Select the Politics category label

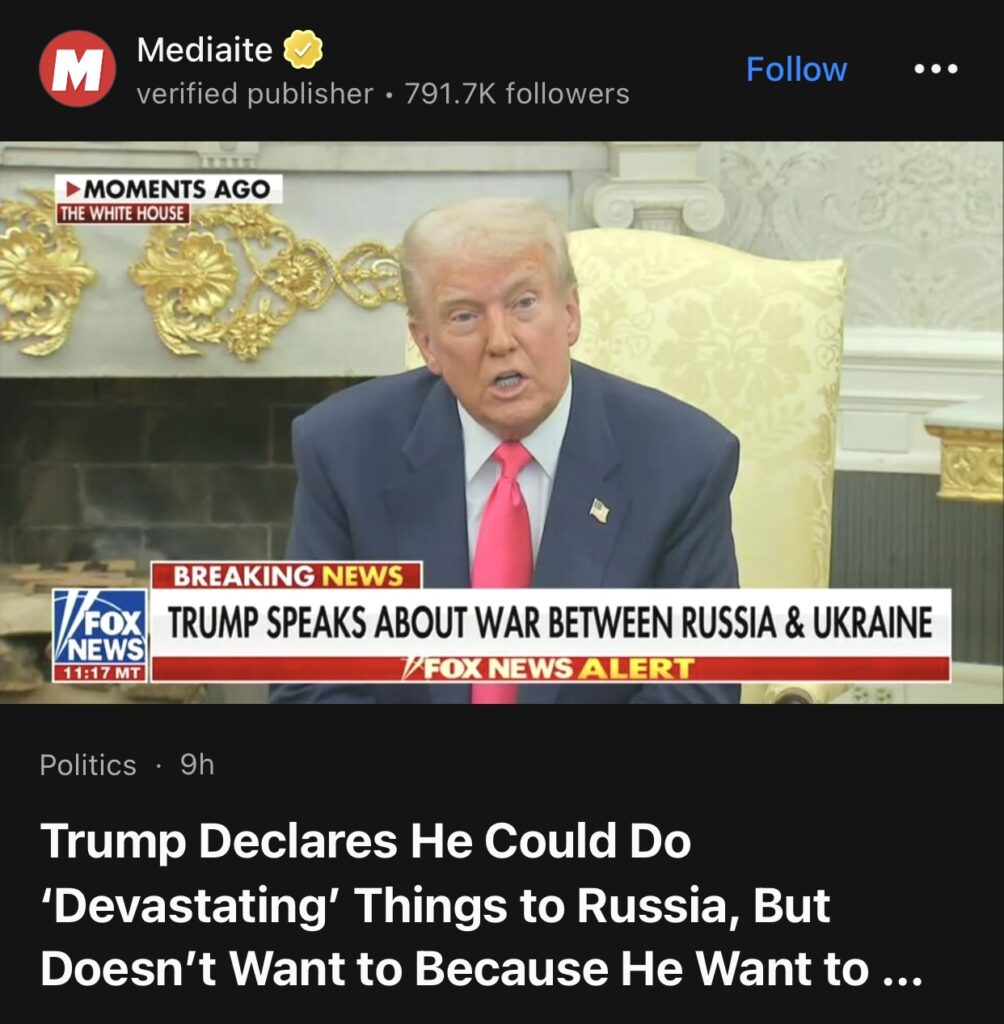pyautogui.click(x=88, y=765)
